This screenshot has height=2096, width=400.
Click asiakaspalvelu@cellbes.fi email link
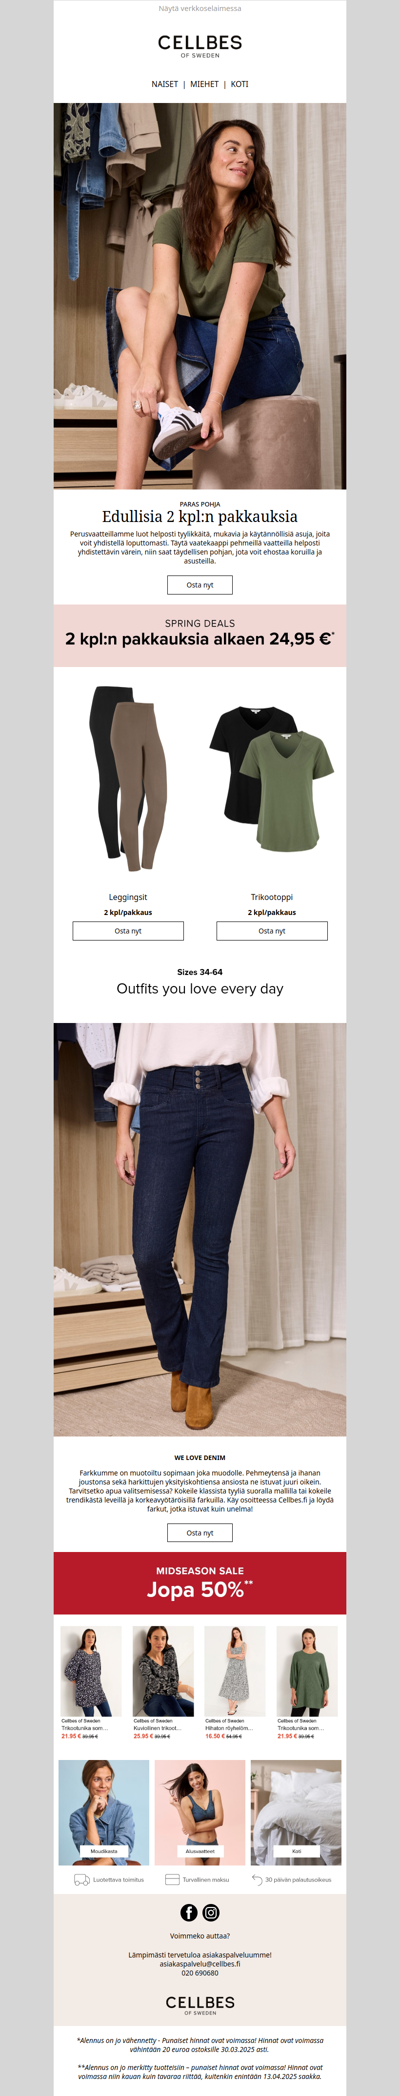[x=200, y=1964]
